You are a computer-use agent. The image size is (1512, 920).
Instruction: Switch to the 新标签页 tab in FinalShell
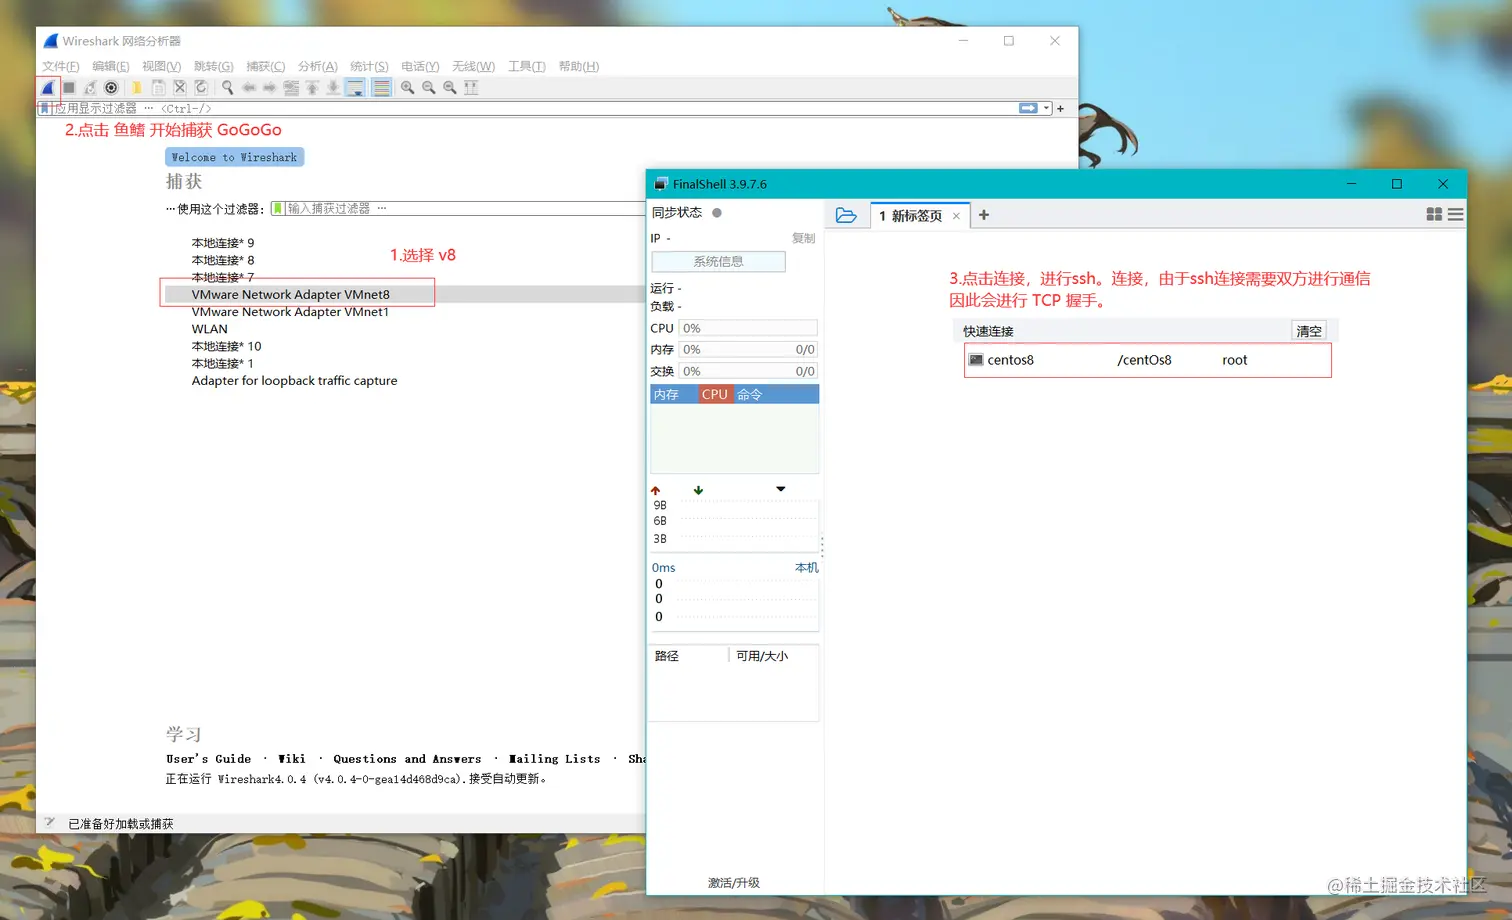pyautogui.click(x=910, y=216)
